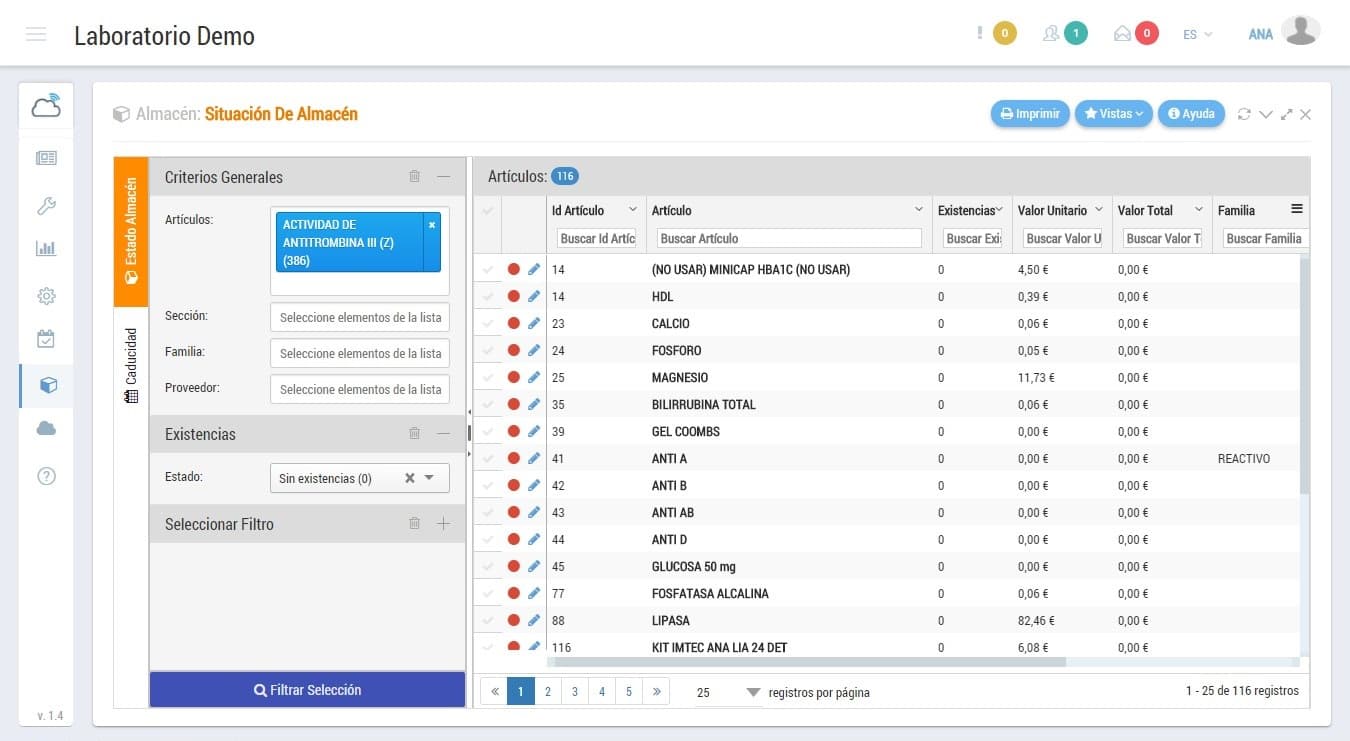This screenshot has height=741, width=1350.
Task: Click the red status dot of LIPASA row
Action: tap(514, 620)
